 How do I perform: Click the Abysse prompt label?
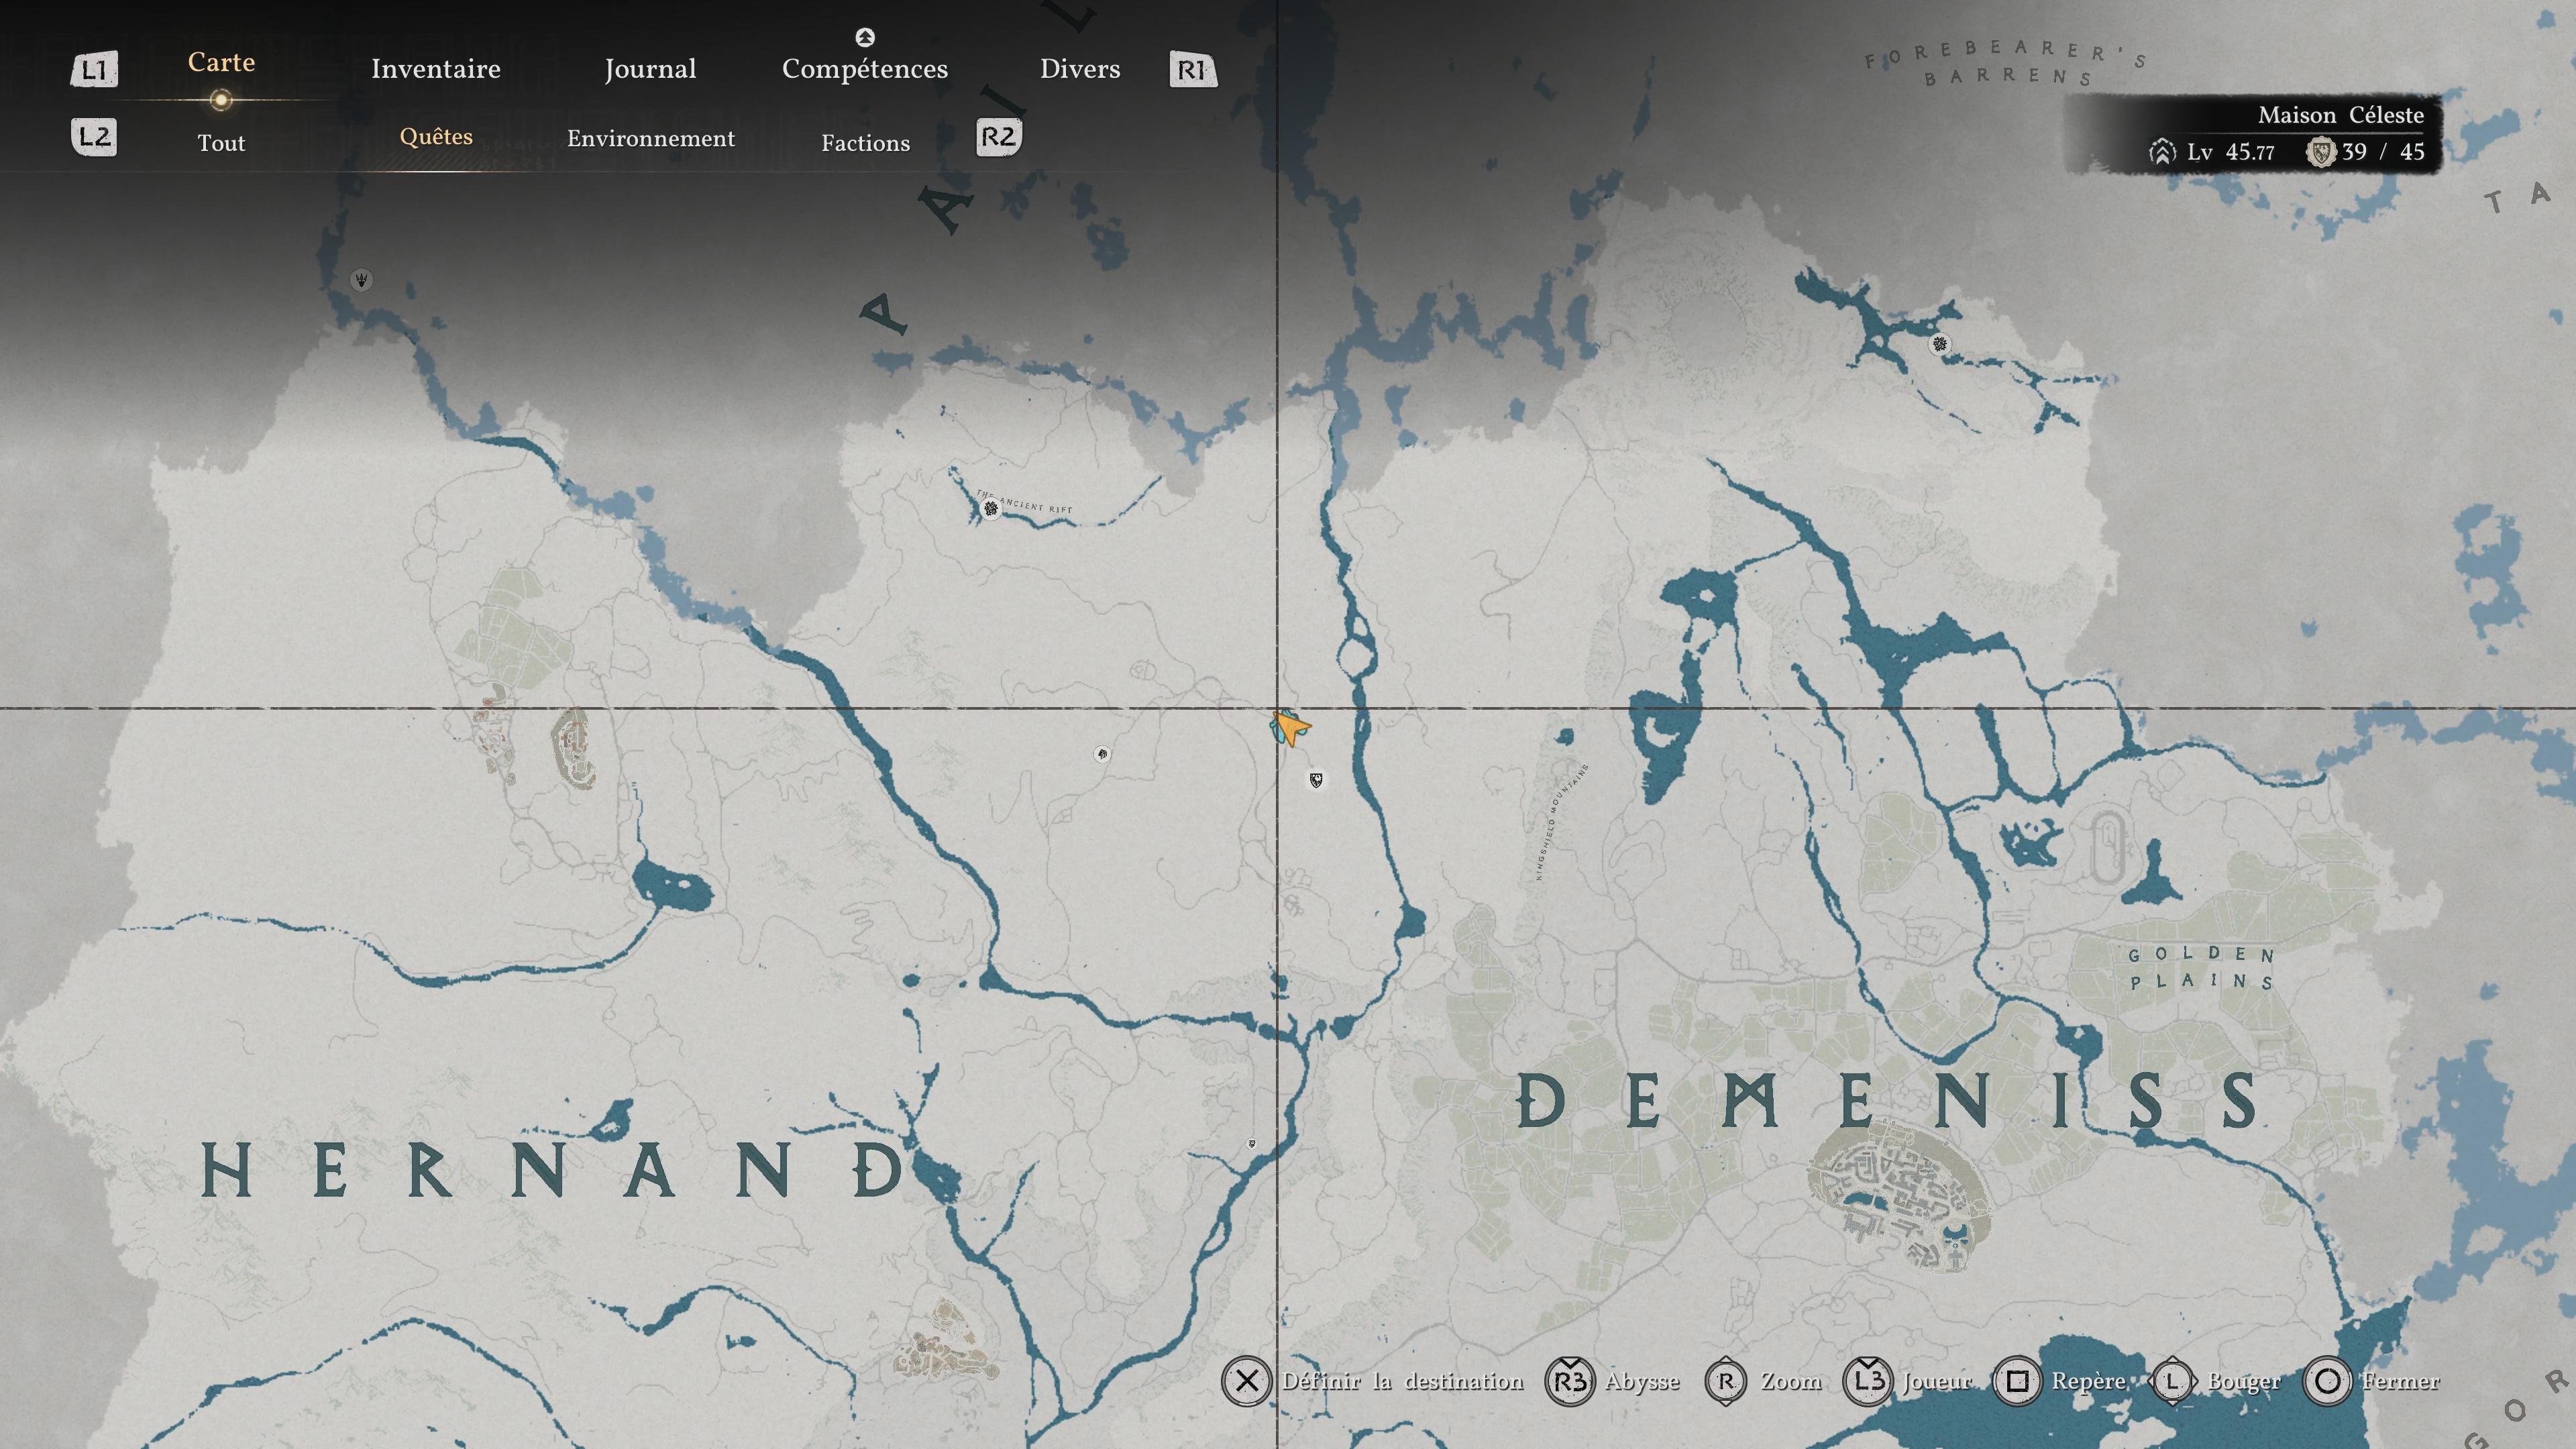[1642, 1381]
